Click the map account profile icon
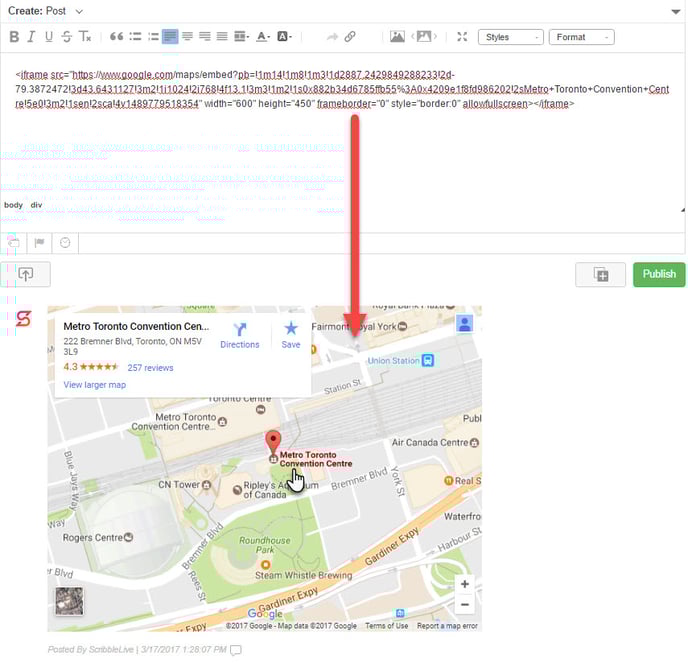The image size is (688, 663). [x=465, y=324]
